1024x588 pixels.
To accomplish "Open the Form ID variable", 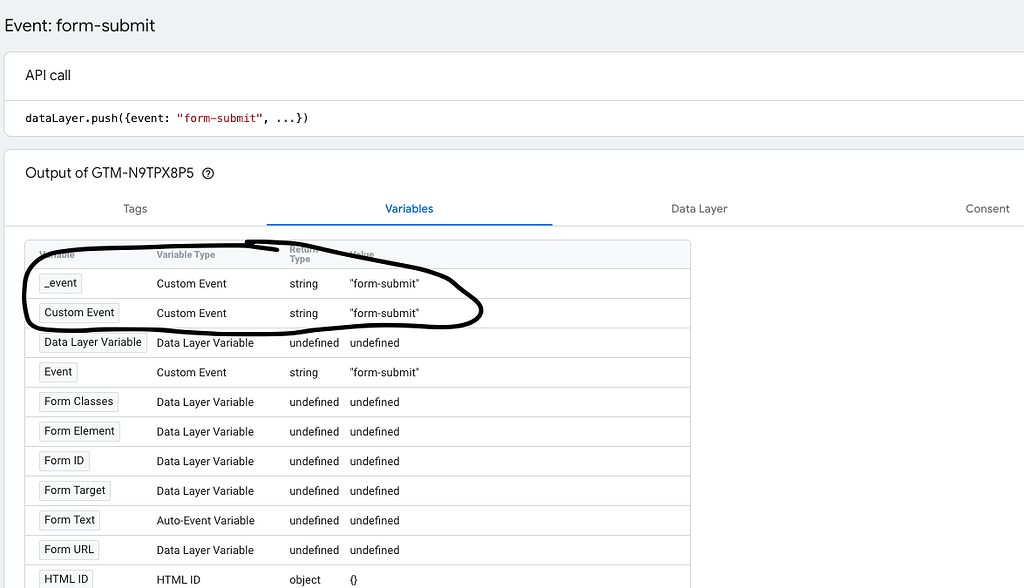I will [x=63, y=460].
